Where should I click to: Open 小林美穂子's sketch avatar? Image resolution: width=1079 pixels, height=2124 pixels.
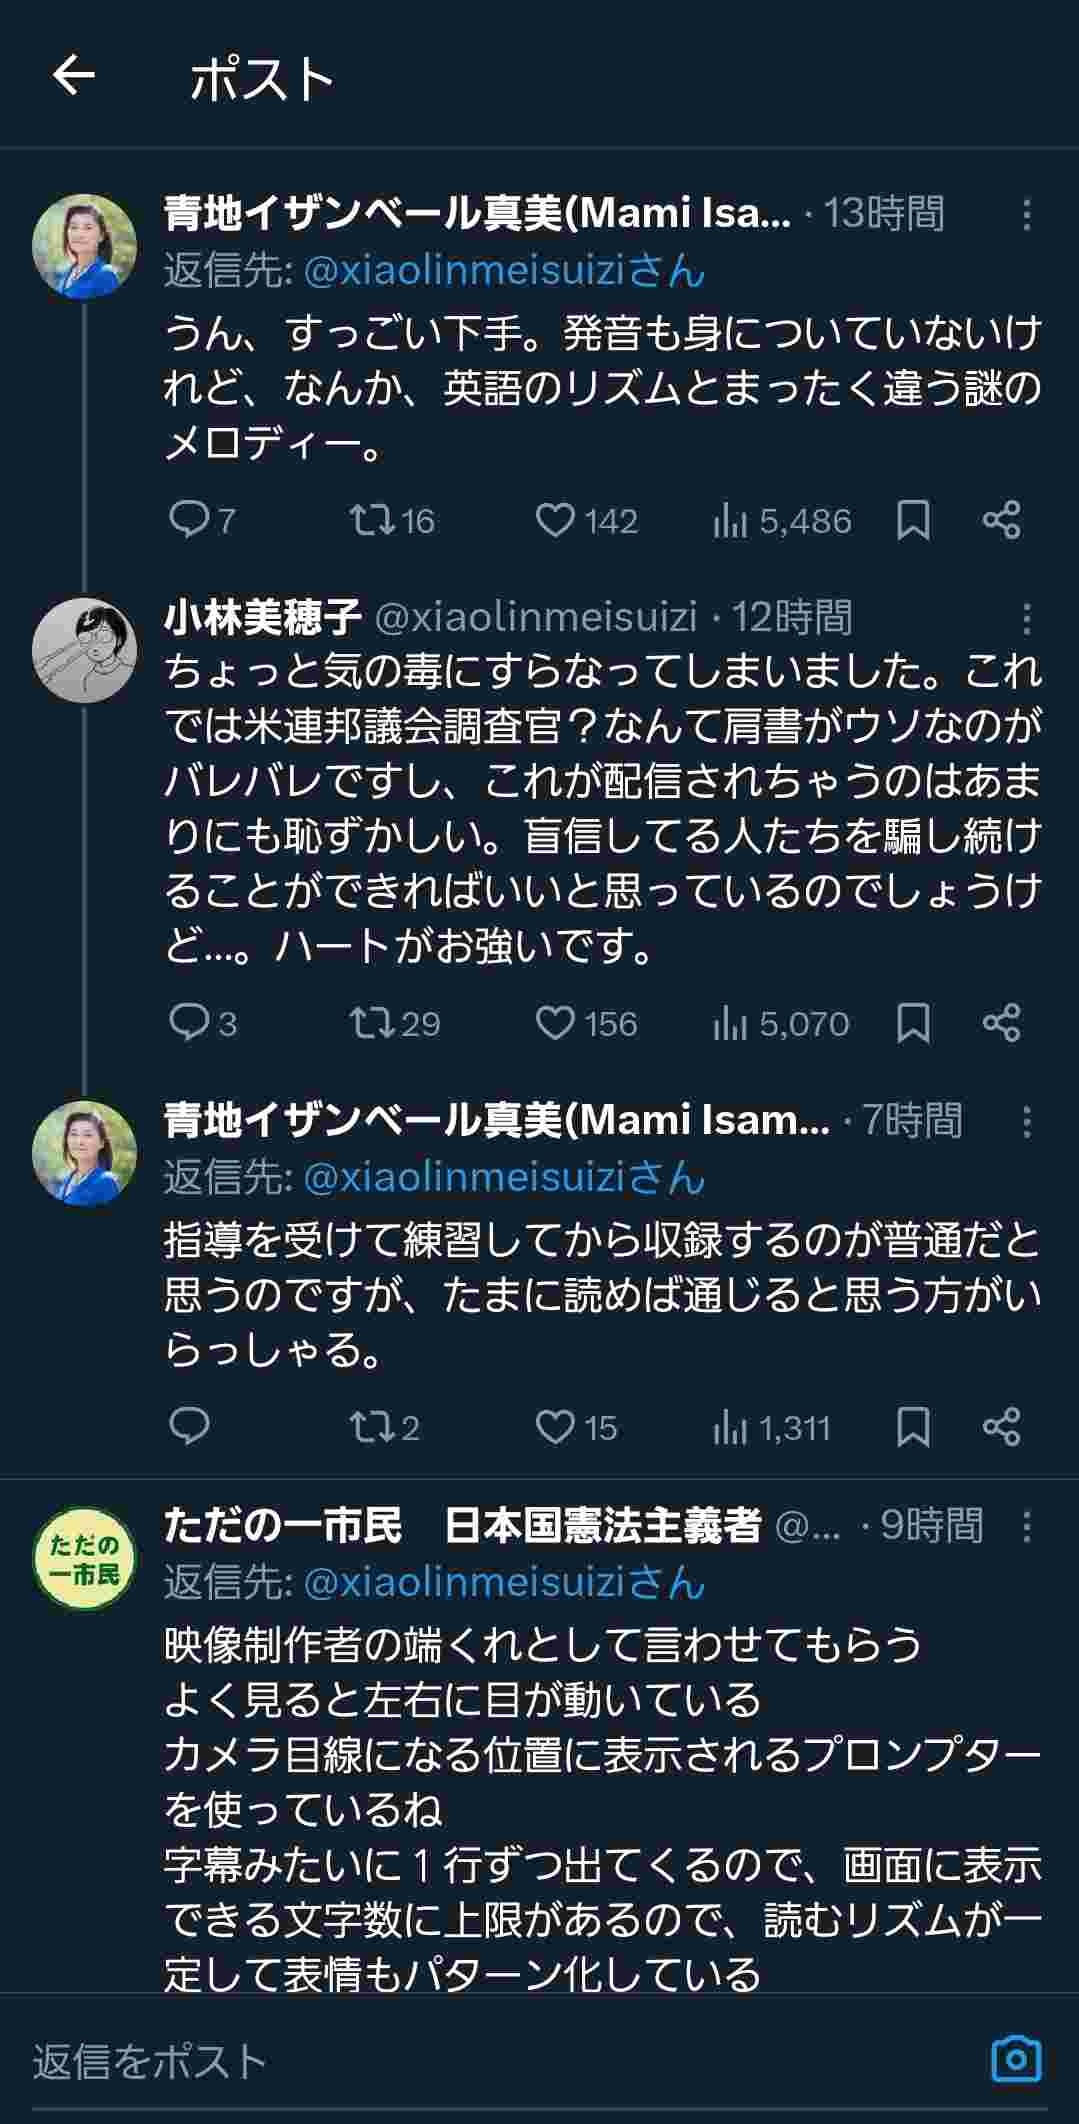point(84,652)
